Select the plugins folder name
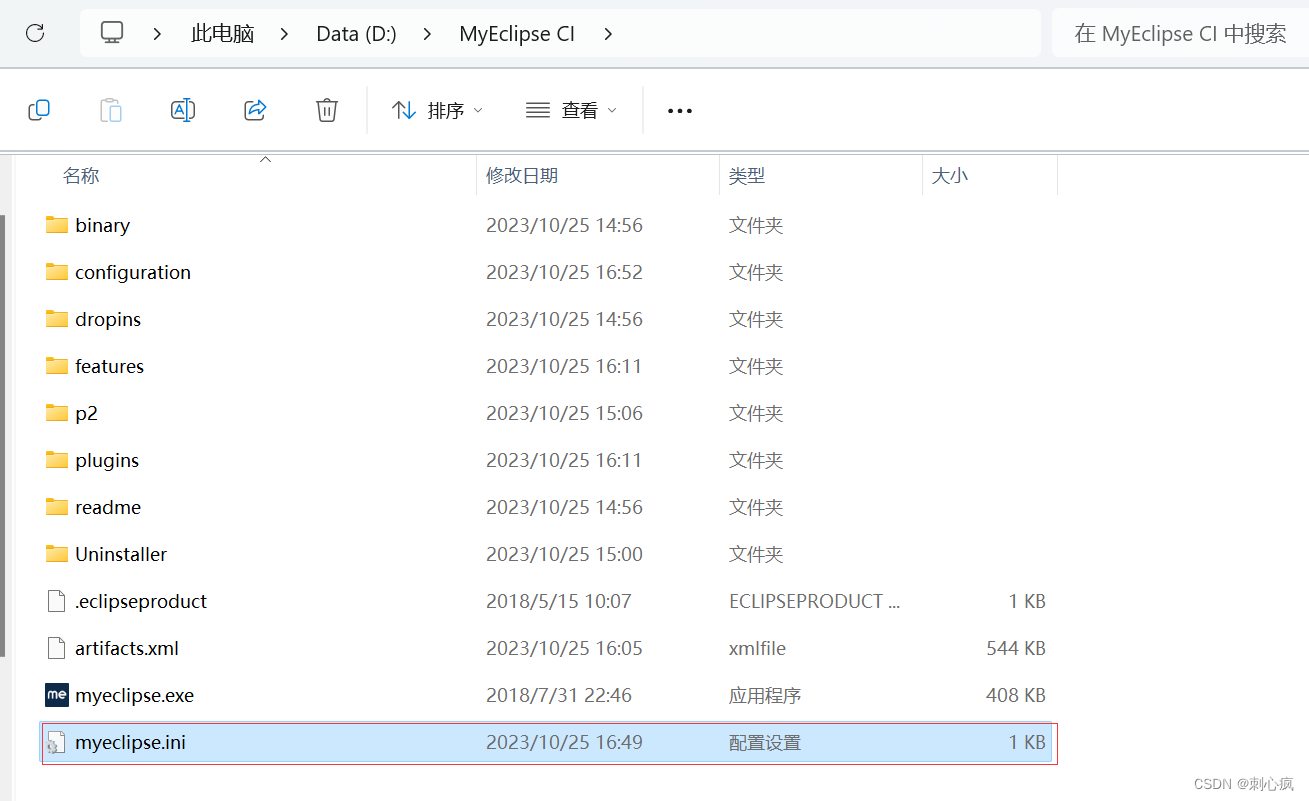 (107, 461)
